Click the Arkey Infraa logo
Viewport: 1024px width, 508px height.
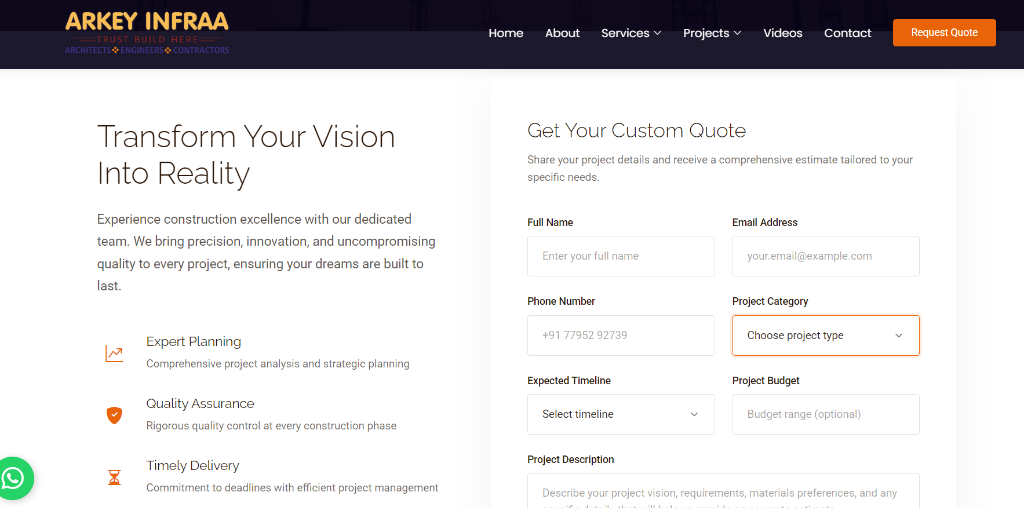147,33
